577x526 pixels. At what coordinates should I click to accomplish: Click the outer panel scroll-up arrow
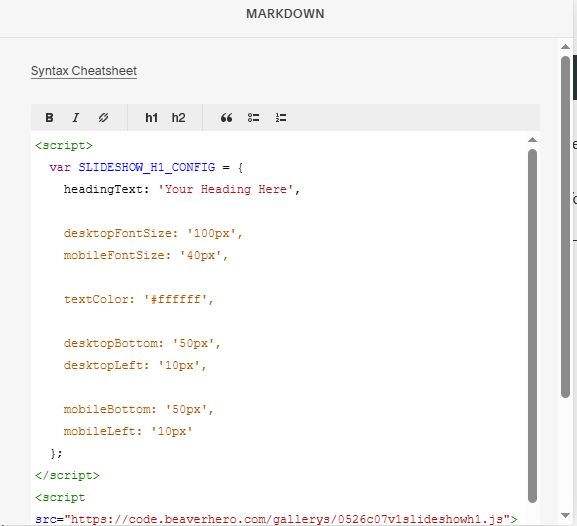pos(565,47)
